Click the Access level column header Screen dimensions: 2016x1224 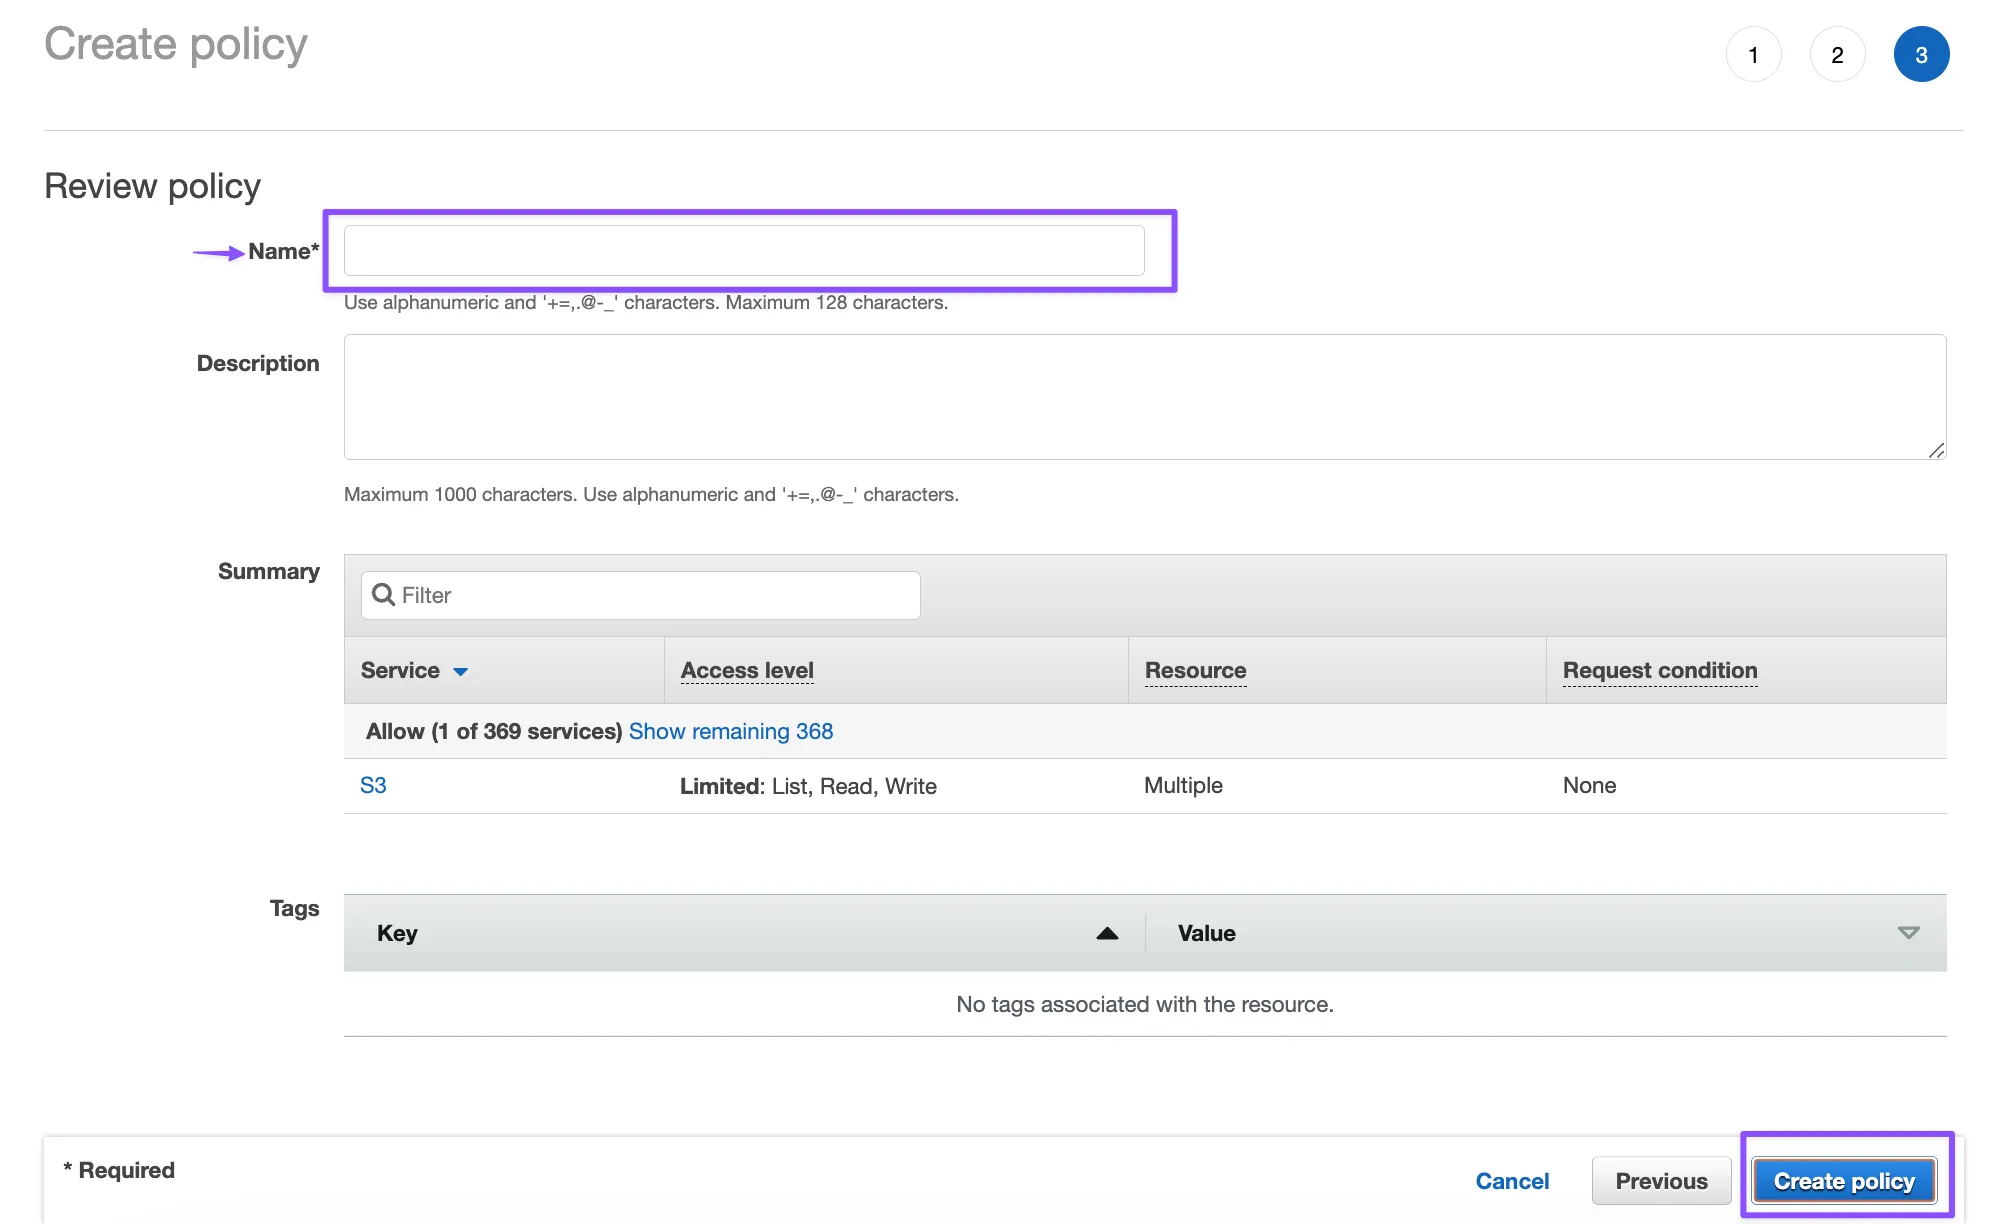[747, 670]
